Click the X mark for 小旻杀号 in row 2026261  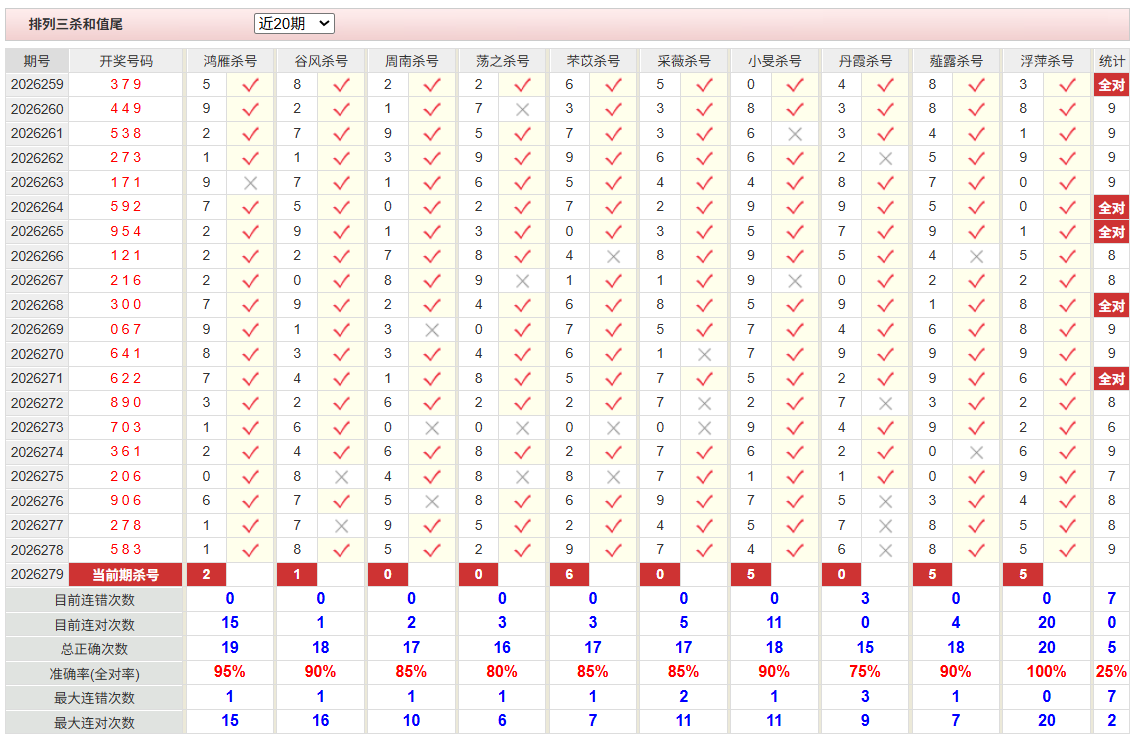(x=795, y=135)
